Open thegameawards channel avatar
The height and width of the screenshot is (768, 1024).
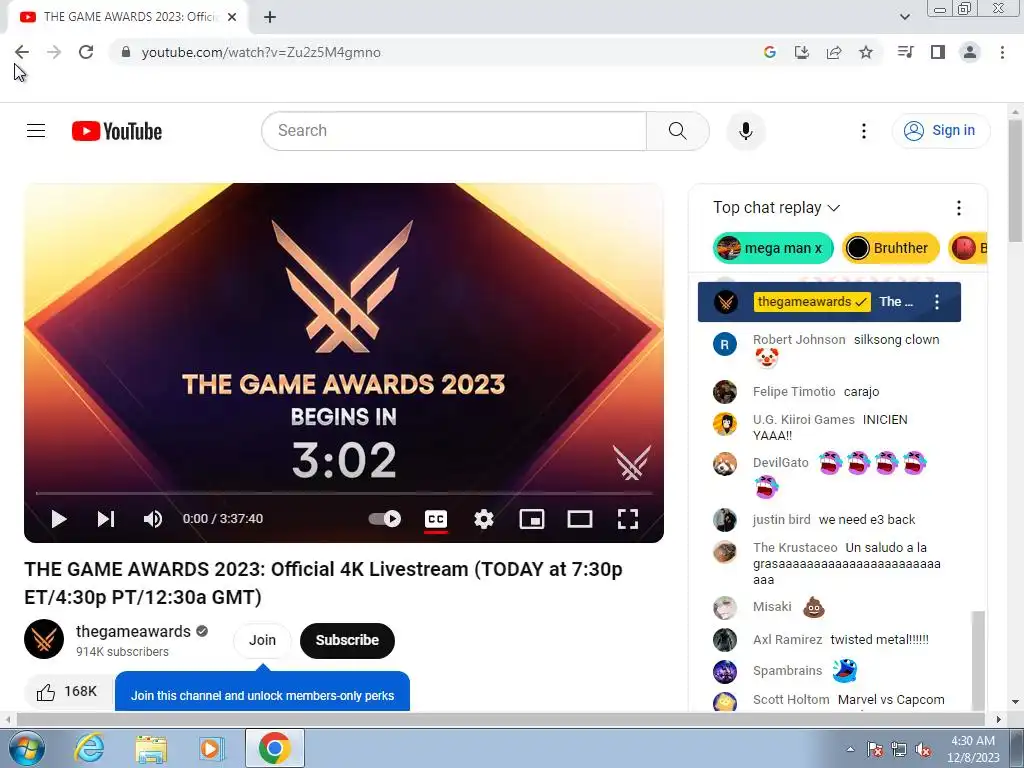click(x=44, y=639)
